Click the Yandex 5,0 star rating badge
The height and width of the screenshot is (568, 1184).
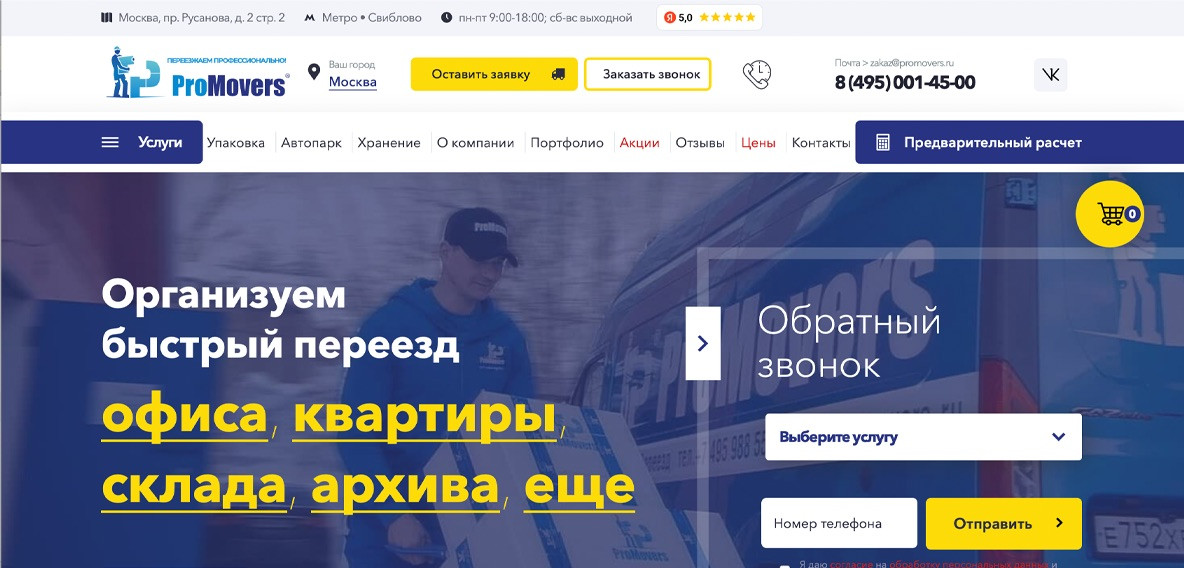coord(709,17)
